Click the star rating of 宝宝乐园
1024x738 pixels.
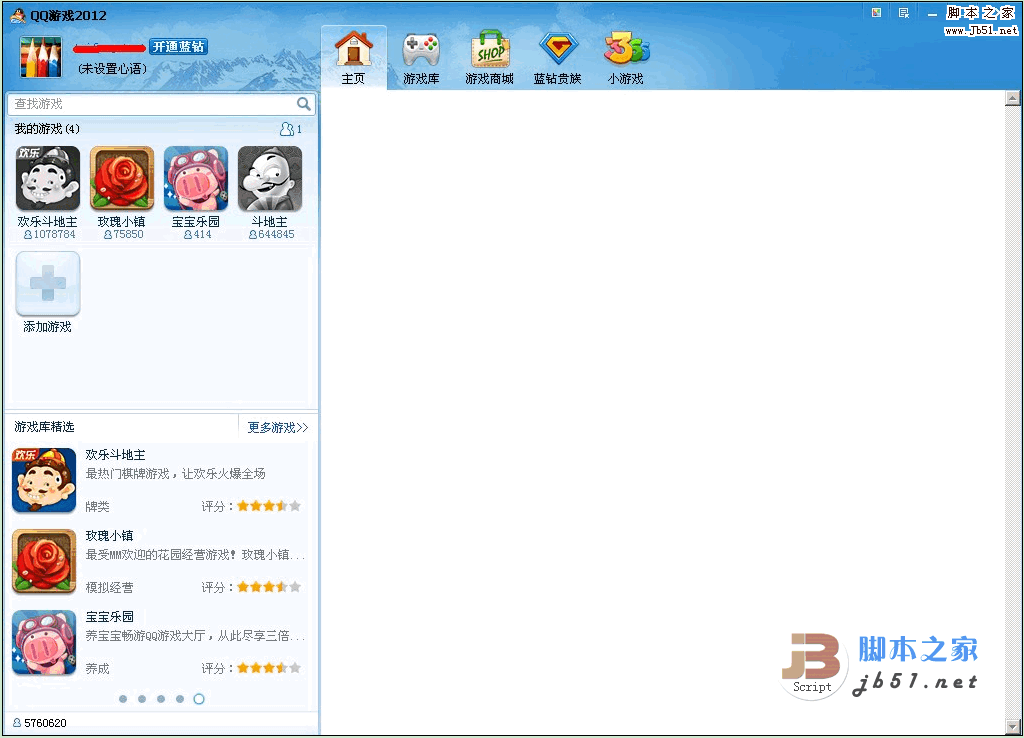click(269, 668)
